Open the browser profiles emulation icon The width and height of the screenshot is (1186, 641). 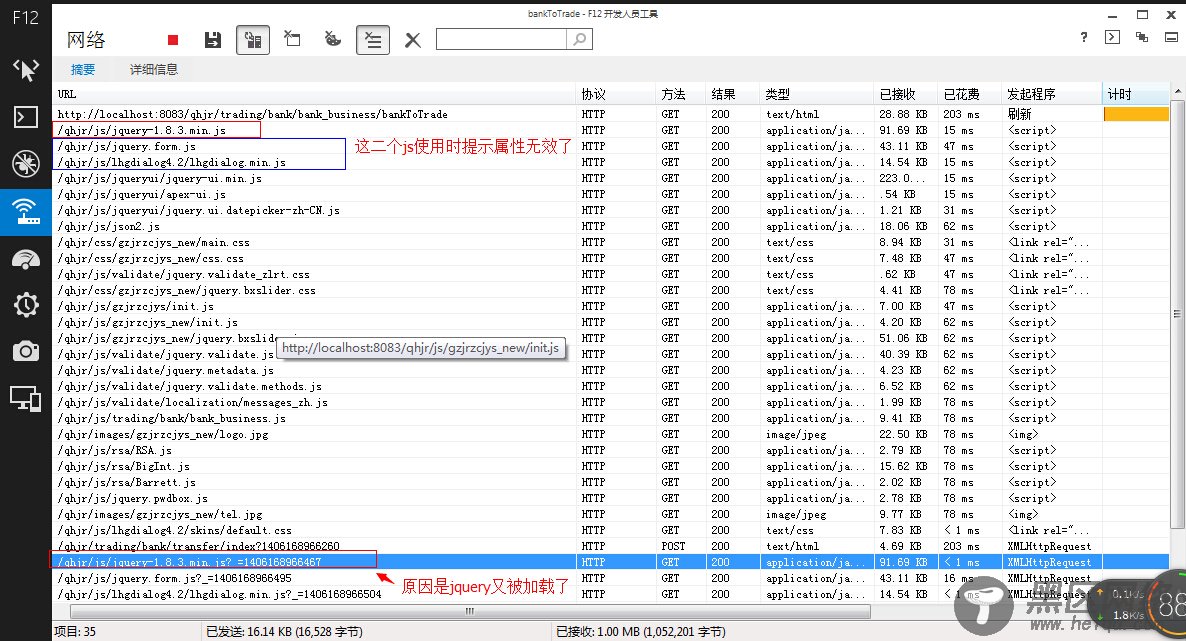(1141, 37)
